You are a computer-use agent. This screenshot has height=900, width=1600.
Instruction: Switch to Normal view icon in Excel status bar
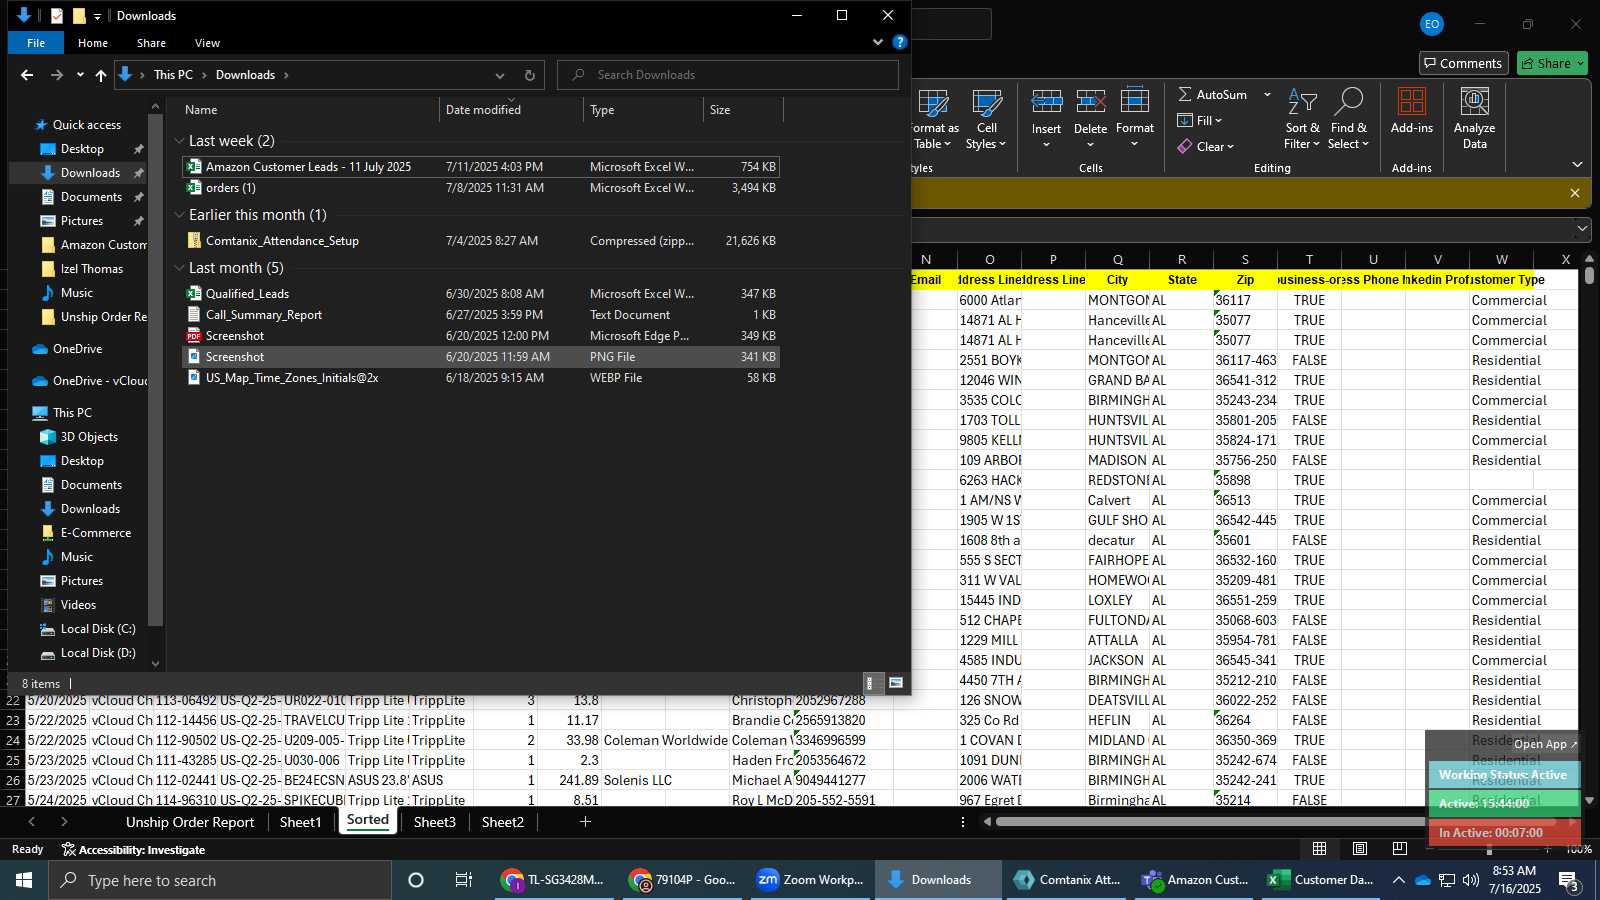(x=1320, y=849)
